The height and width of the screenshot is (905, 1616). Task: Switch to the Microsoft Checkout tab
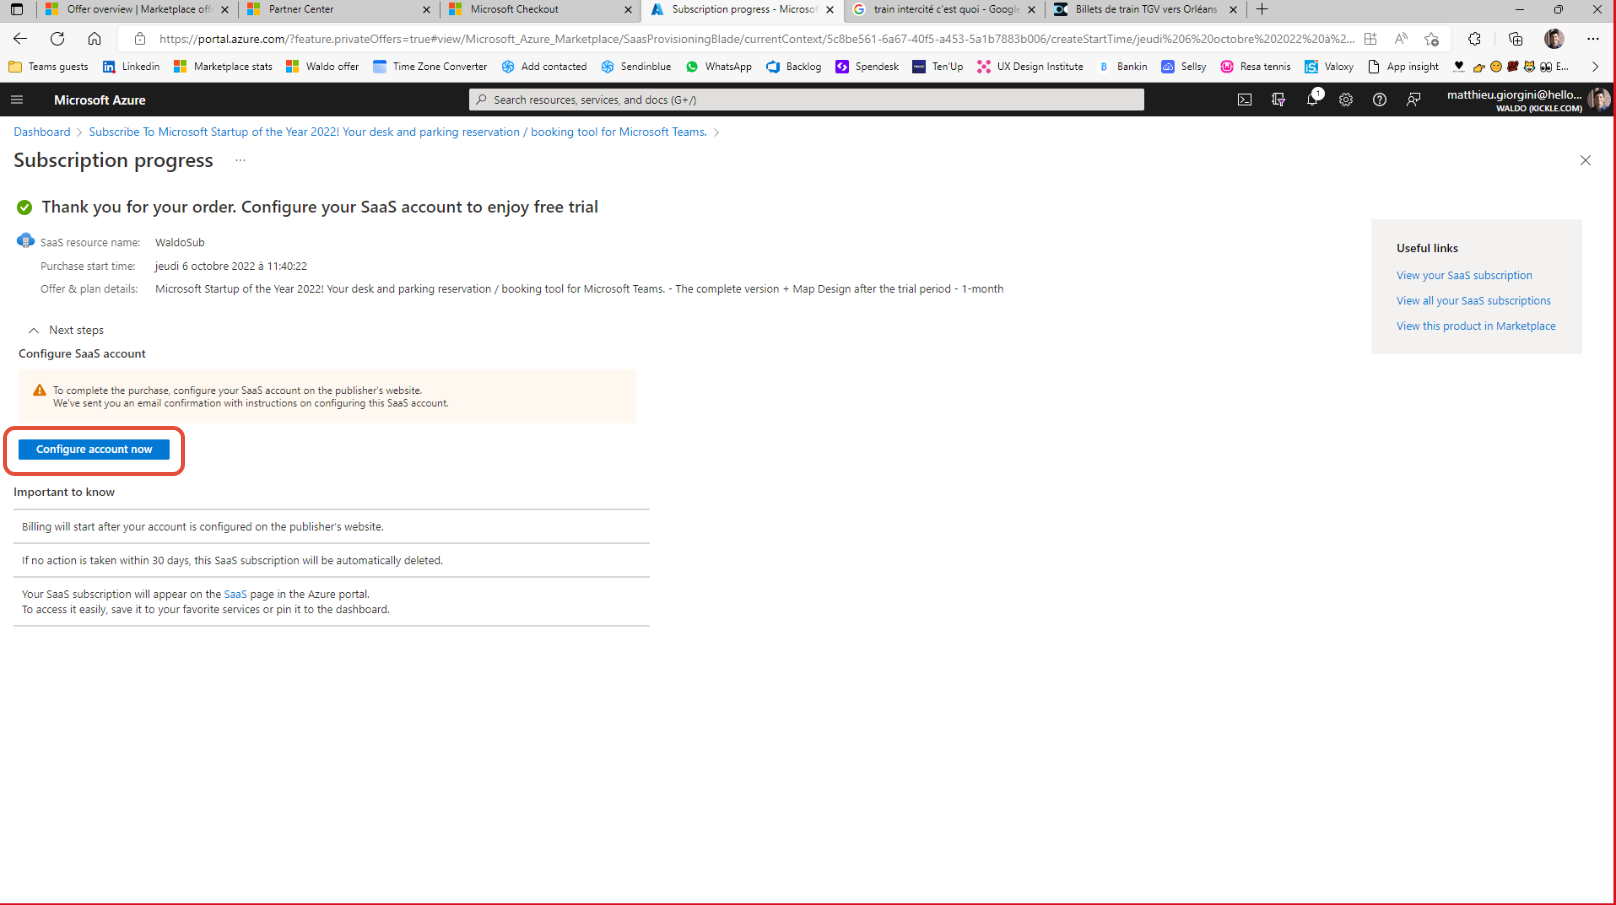point(540,10)
